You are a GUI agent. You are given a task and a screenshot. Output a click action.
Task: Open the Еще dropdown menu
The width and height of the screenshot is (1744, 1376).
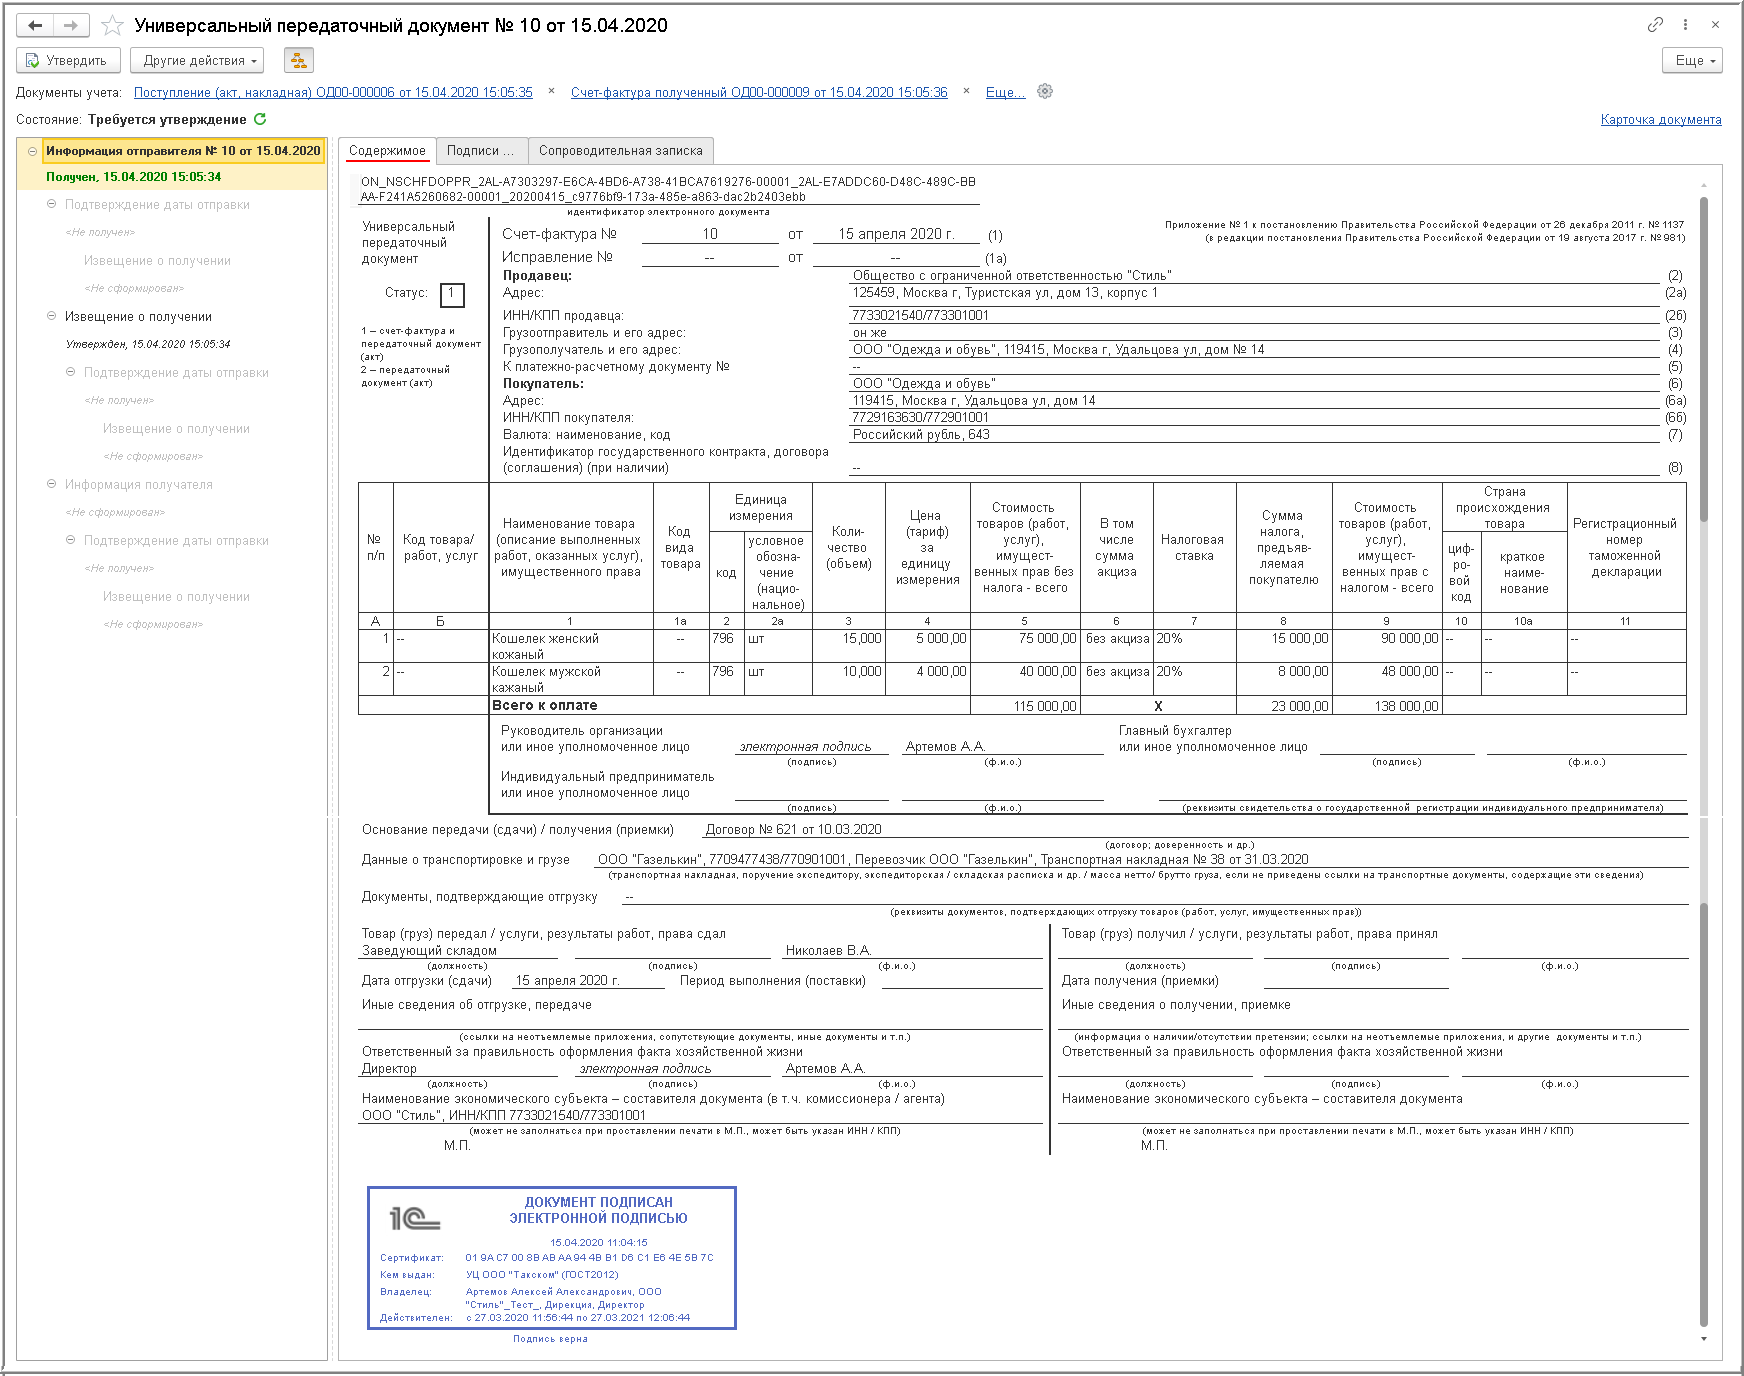click(1692, 61)
